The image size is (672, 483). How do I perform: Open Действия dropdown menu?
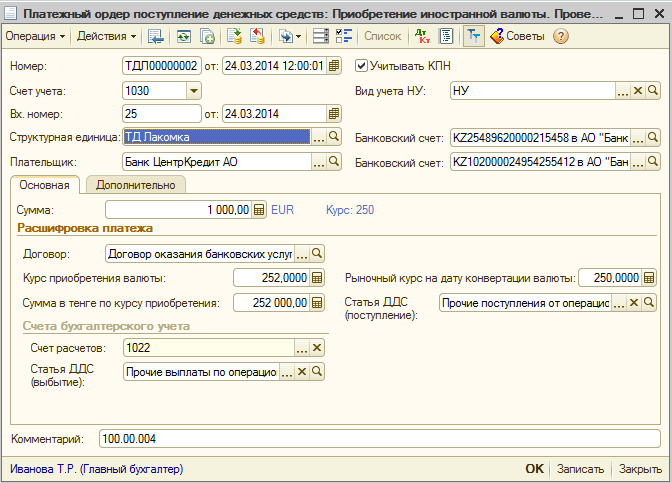click(x=107, y=36)
